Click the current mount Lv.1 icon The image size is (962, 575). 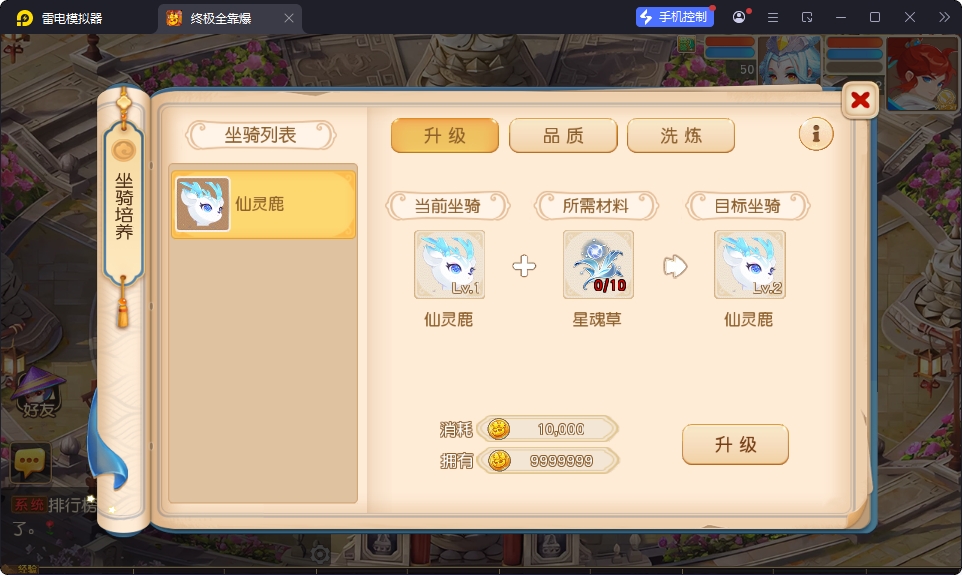(x=449, y=265)
